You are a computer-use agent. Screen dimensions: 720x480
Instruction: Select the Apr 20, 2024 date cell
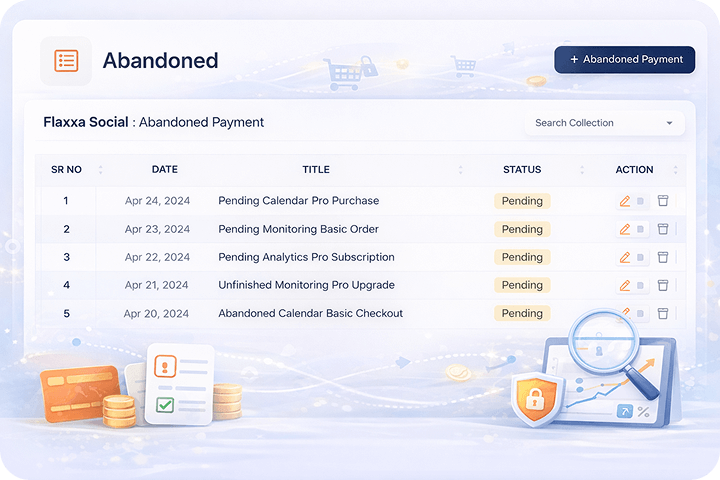tap(156, 313)
